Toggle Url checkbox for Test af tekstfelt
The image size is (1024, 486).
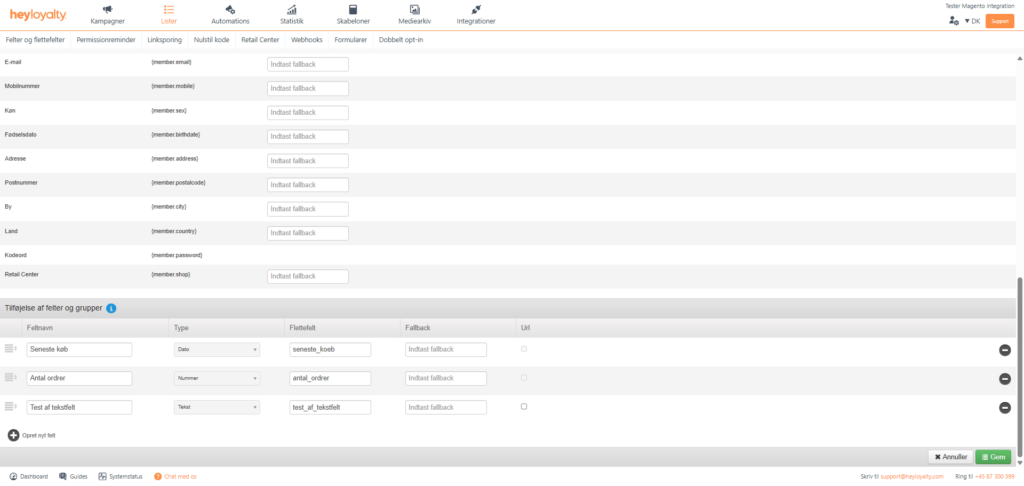tap(524, 407)
